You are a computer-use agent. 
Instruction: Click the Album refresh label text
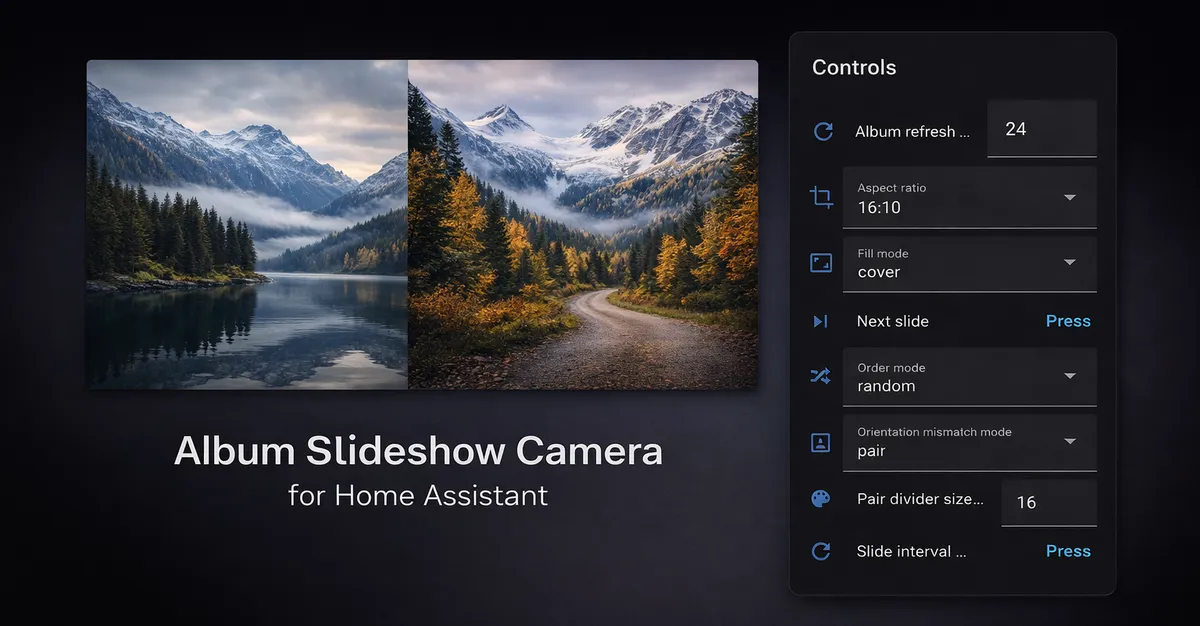tap(913, 131)
